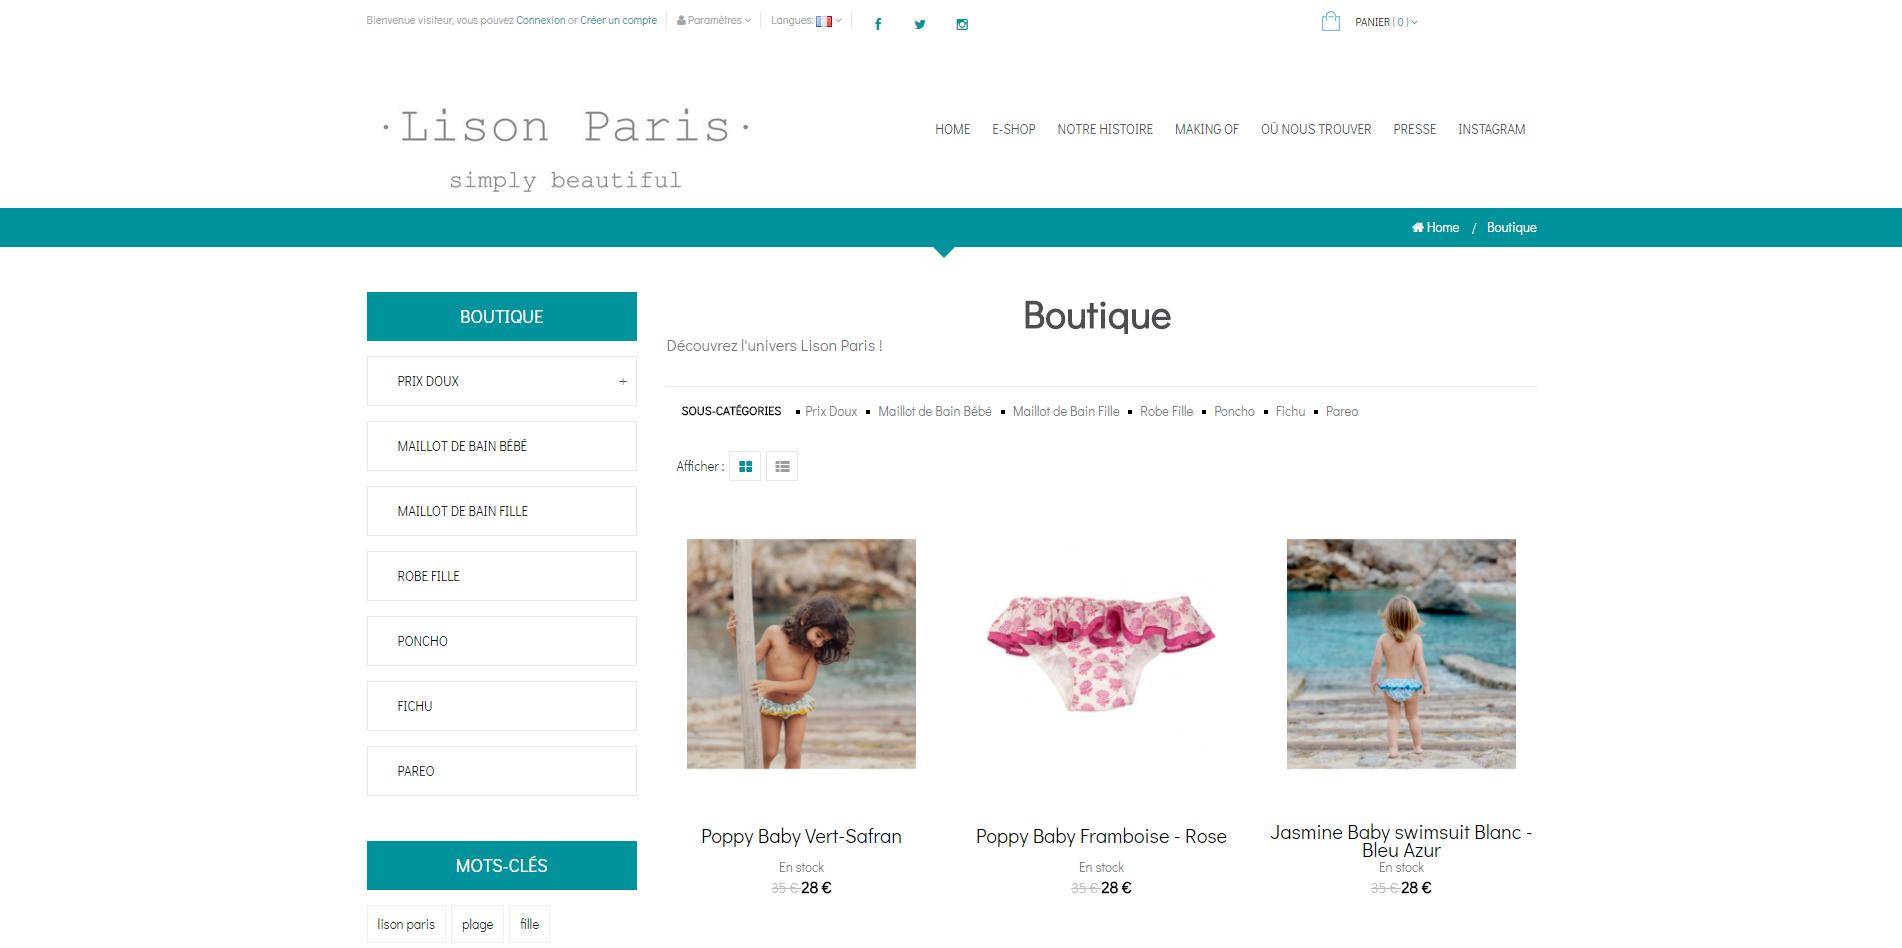The image size is (1902, 948).
Task: Select Maillot de Bain Bébé sidebar category
Action: point(501,446)
